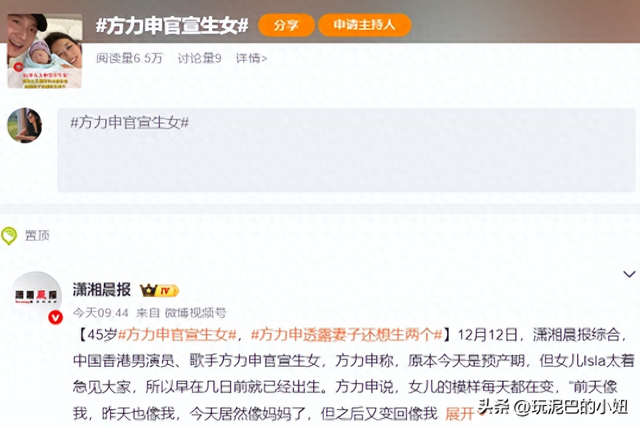Click the 潇湘晨报 account name

tap(102, 290)
